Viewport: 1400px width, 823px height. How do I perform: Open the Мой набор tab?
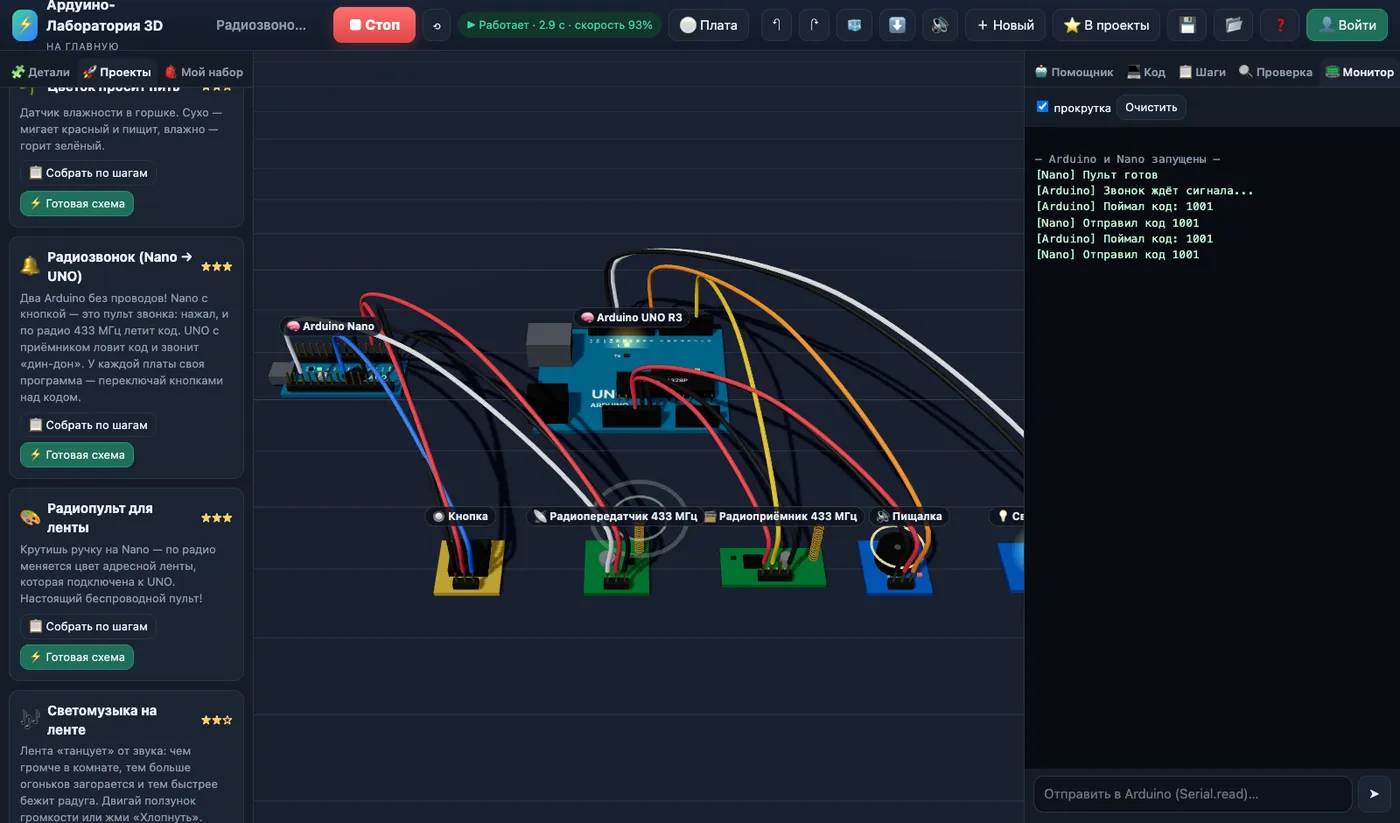point(203,72)
